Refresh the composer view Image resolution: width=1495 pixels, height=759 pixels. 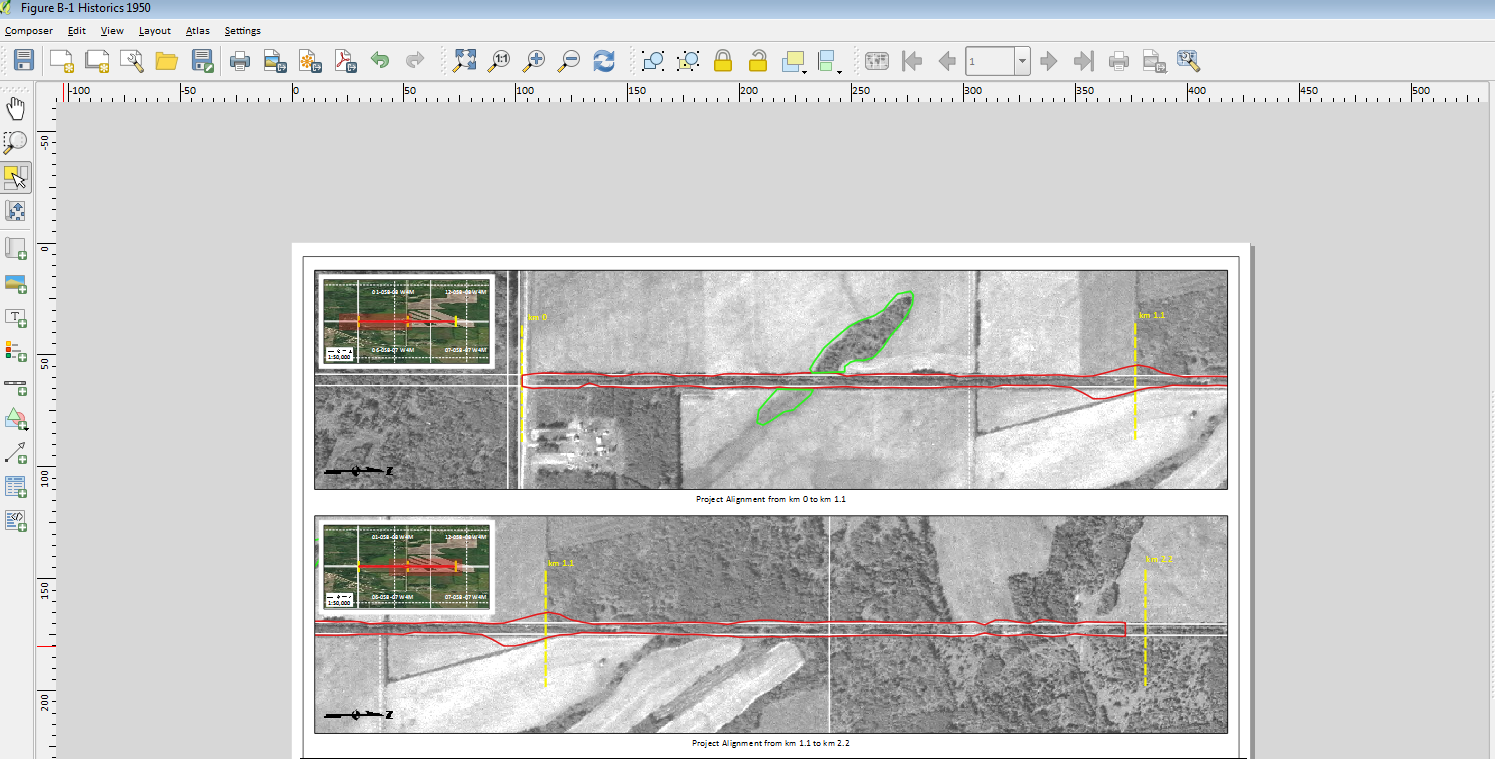click(604, 61)
